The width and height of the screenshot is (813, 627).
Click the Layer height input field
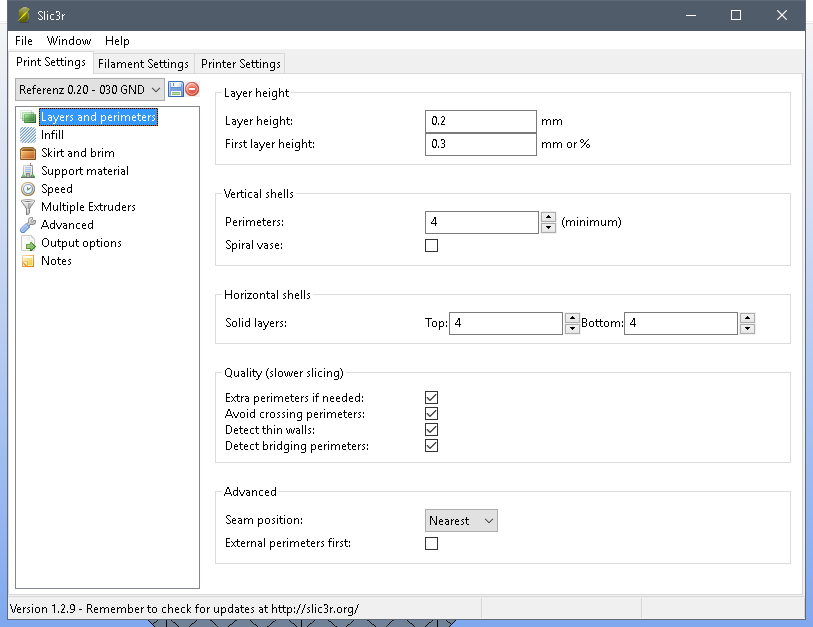pyautogui.click(x=481, y=121)
